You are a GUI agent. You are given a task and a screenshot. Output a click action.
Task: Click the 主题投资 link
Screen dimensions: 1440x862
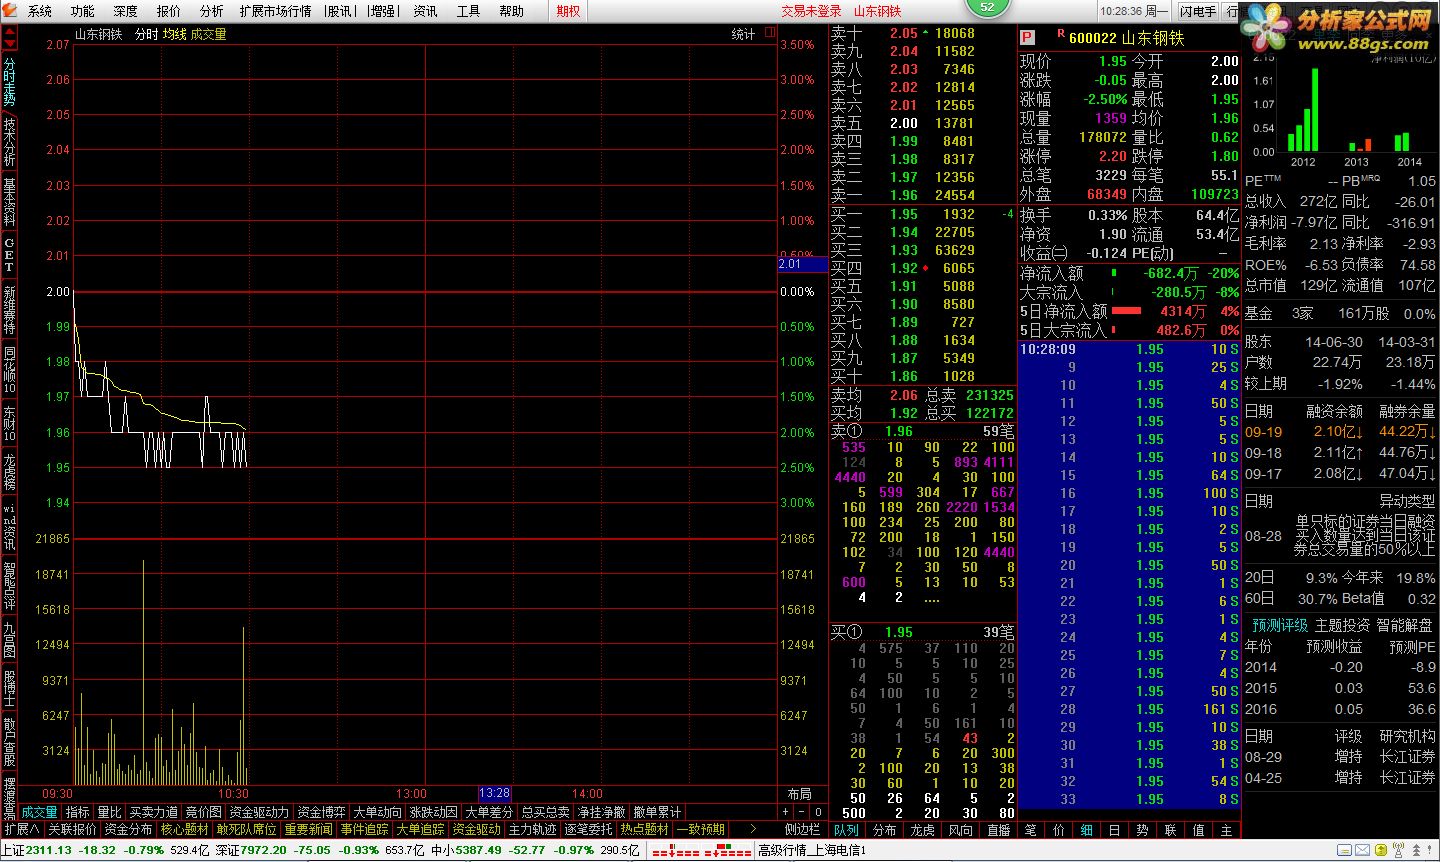pos(1342,625)
